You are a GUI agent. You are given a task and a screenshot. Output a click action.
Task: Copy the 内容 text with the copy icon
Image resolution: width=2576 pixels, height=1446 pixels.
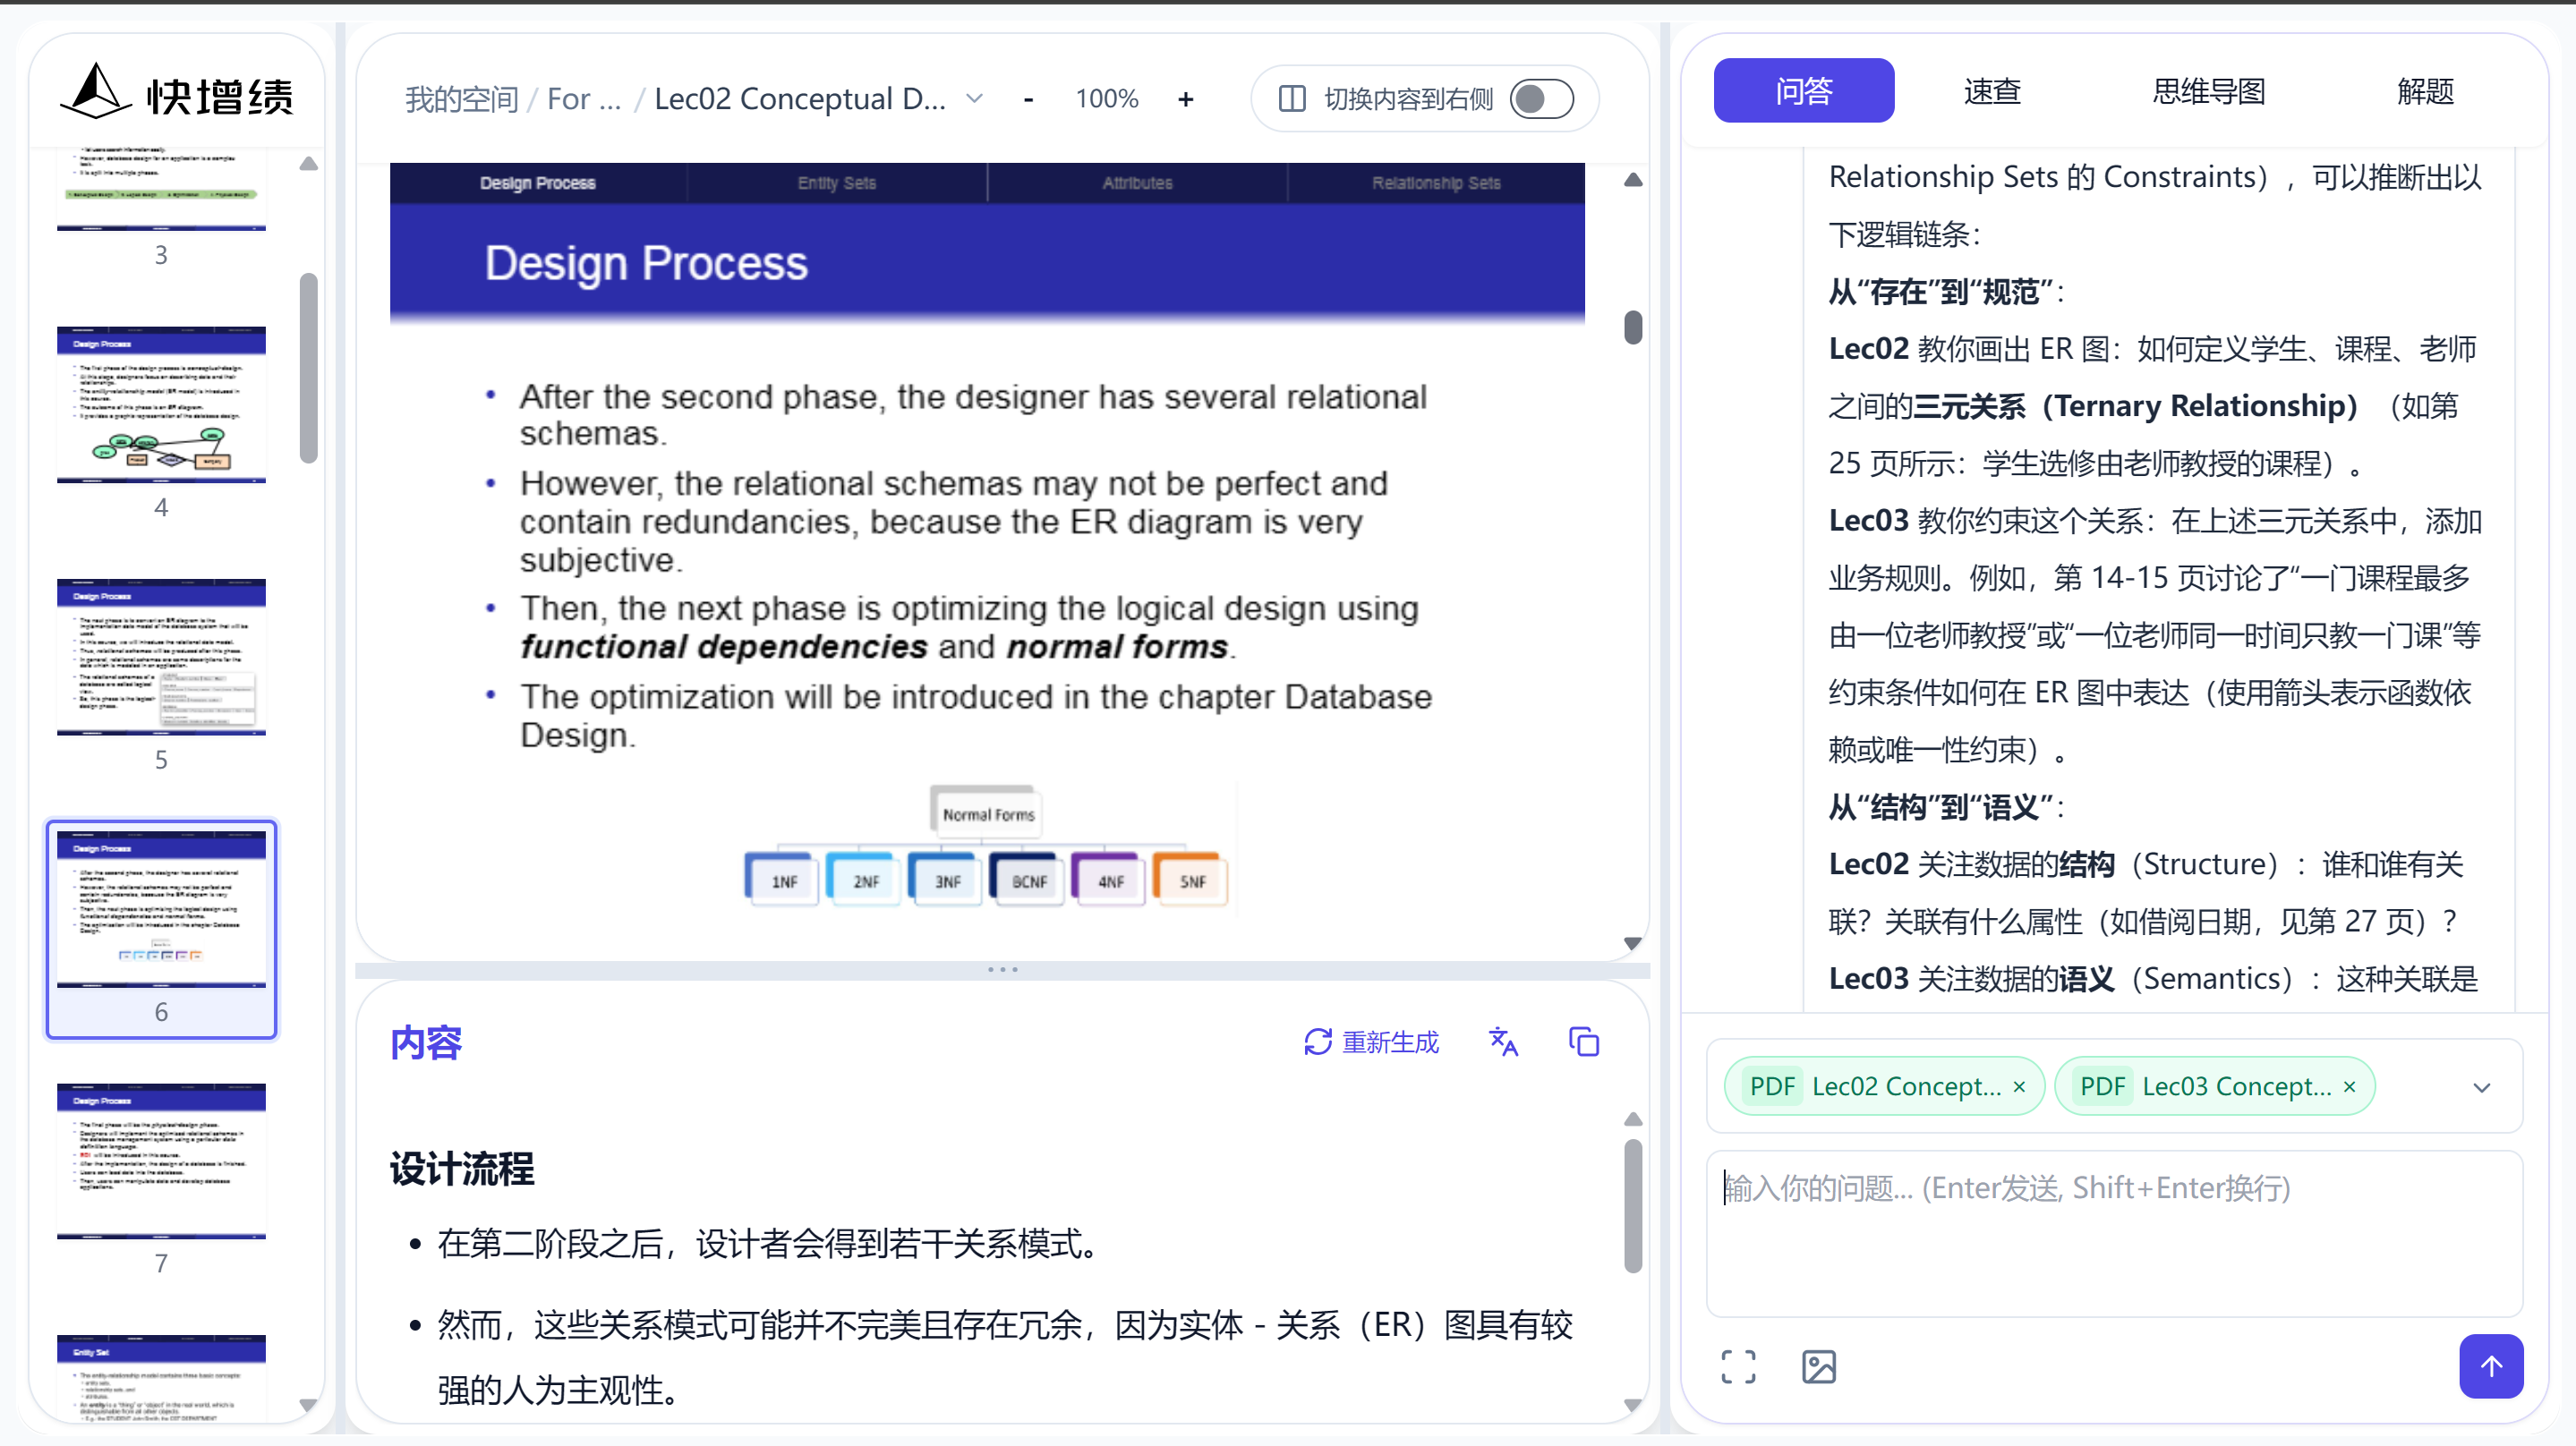coord(1584,1042)
